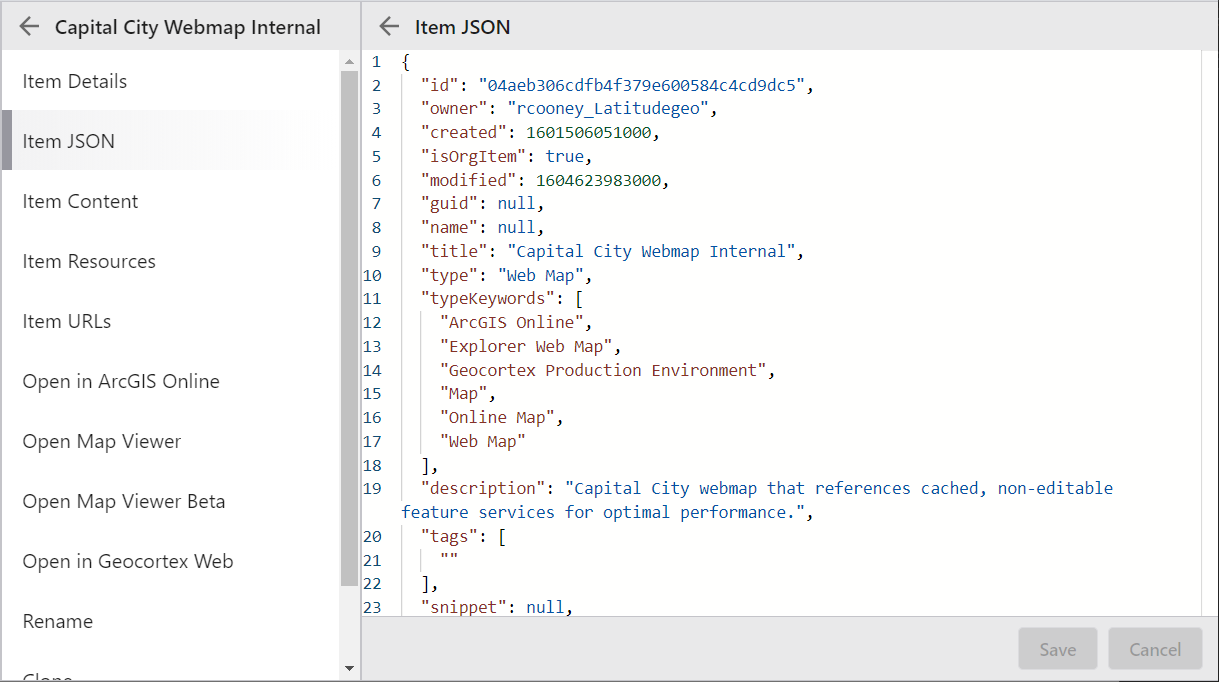Click the sidebar scrollbar up arrow
Screen dimensions: 1219x682
pyautogui.click(x=349, y=60)
